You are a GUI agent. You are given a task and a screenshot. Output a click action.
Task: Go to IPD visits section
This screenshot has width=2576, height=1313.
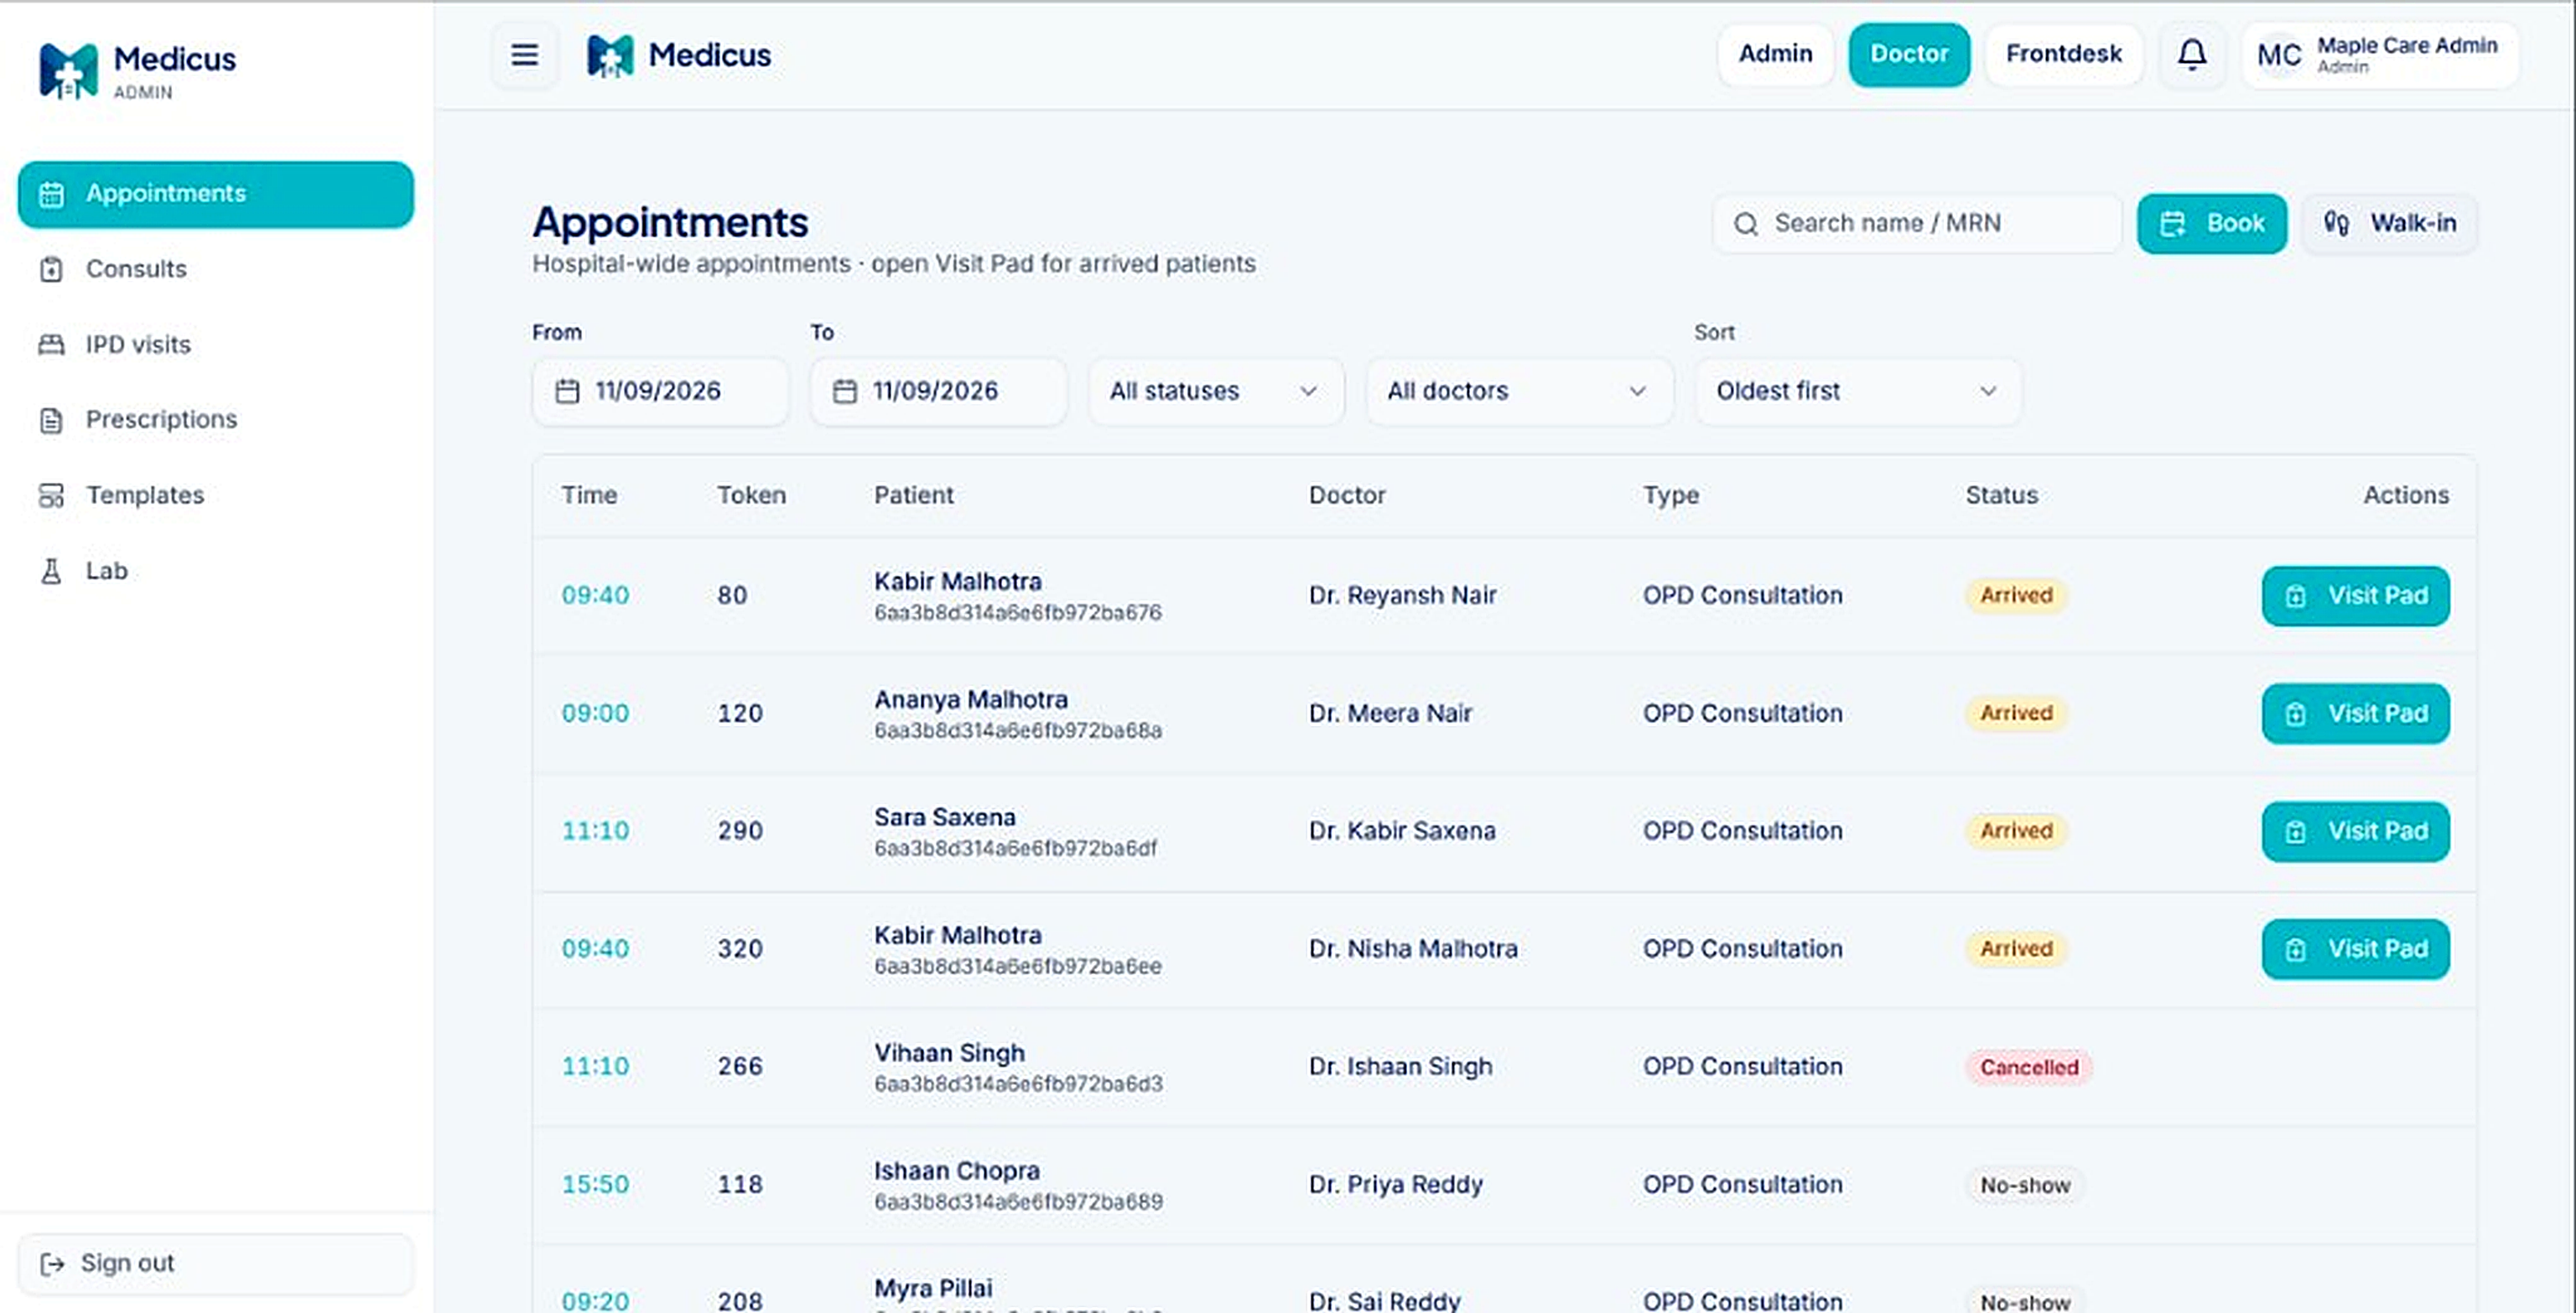point(216,345)
